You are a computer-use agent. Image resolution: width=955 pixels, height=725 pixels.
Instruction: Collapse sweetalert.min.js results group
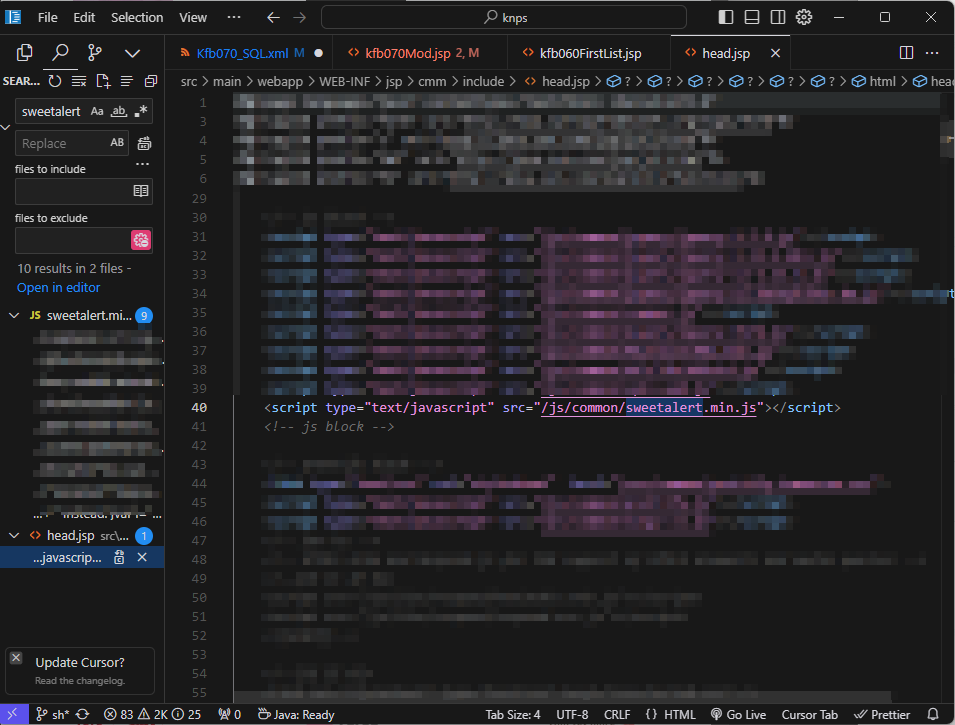tap(14, 315)
